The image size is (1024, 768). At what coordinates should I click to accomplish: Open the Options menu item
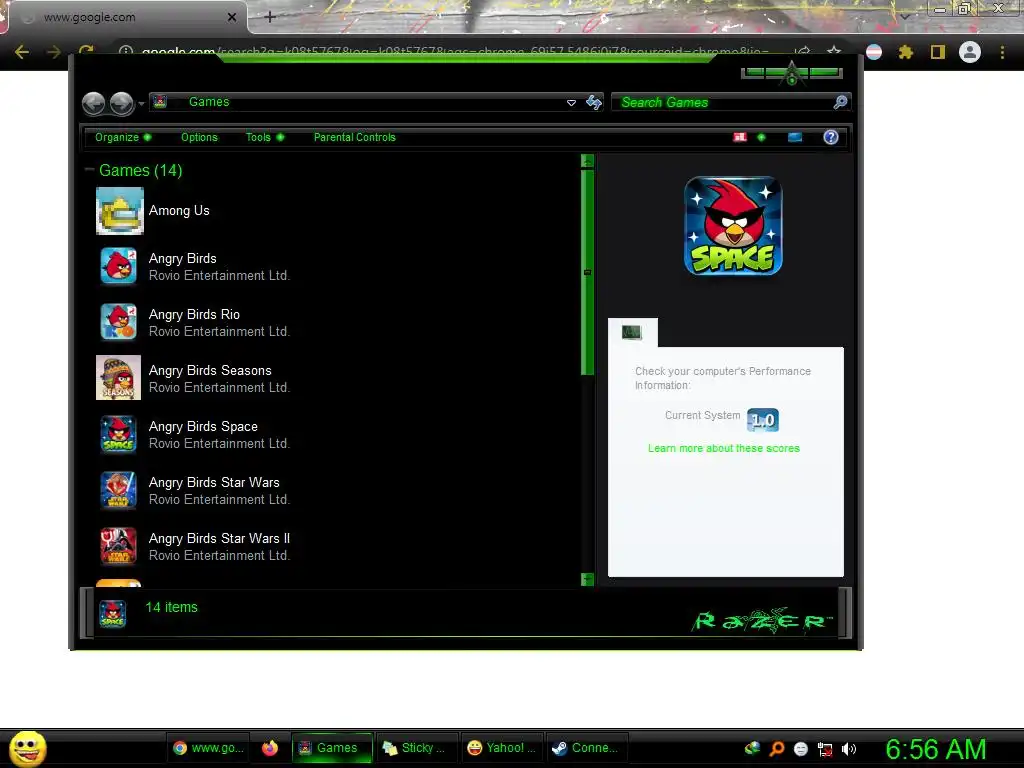199,137
